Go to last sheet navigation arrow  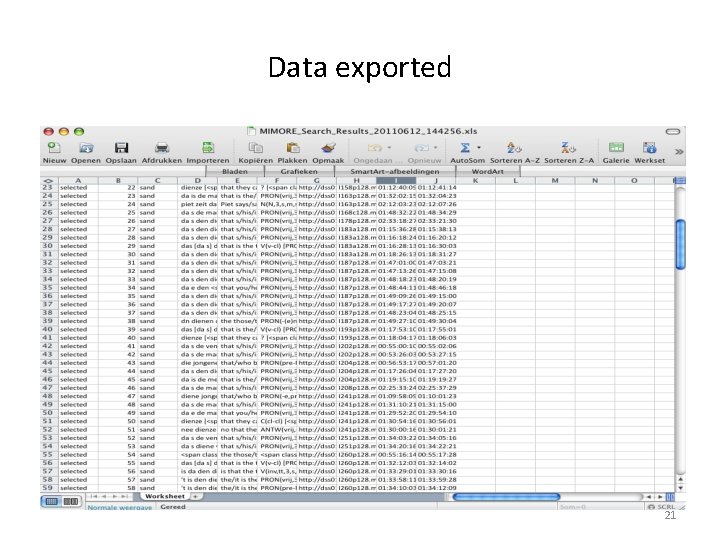coord(124,496)
